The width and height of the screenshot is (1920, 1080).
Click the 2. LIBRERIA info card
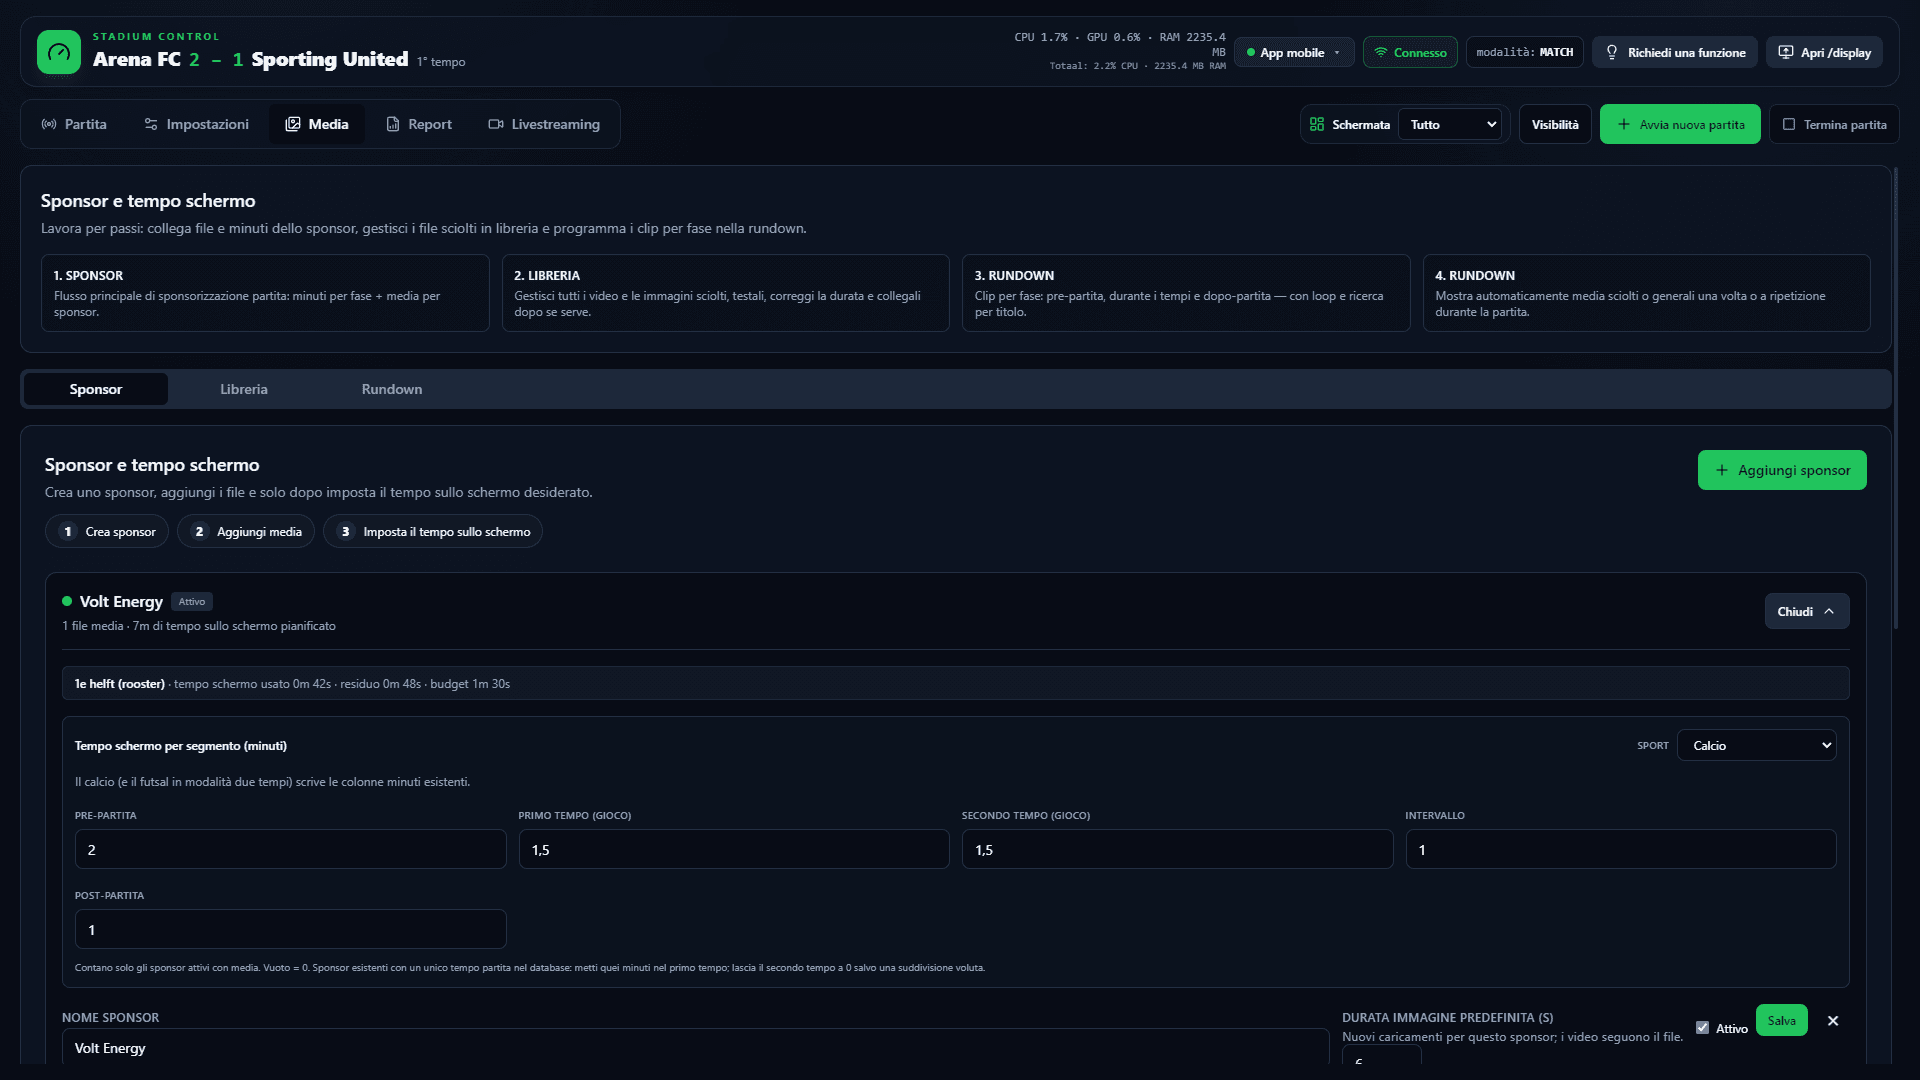click(x=725, y=293)
